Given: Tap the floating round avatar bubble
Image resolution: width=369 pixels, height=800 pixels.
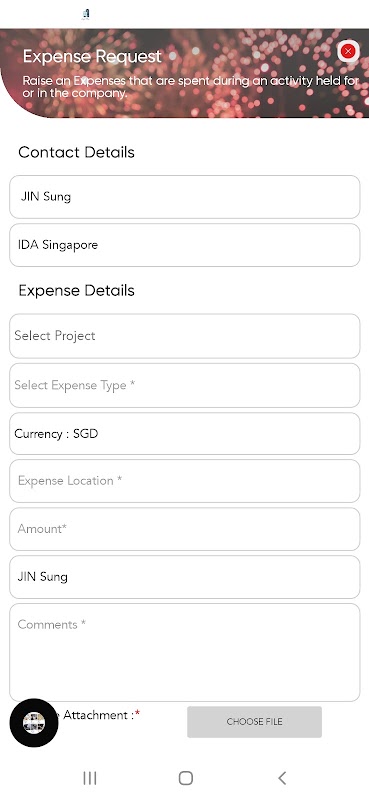Looking at the screenshot, I should tap(34, 722).
